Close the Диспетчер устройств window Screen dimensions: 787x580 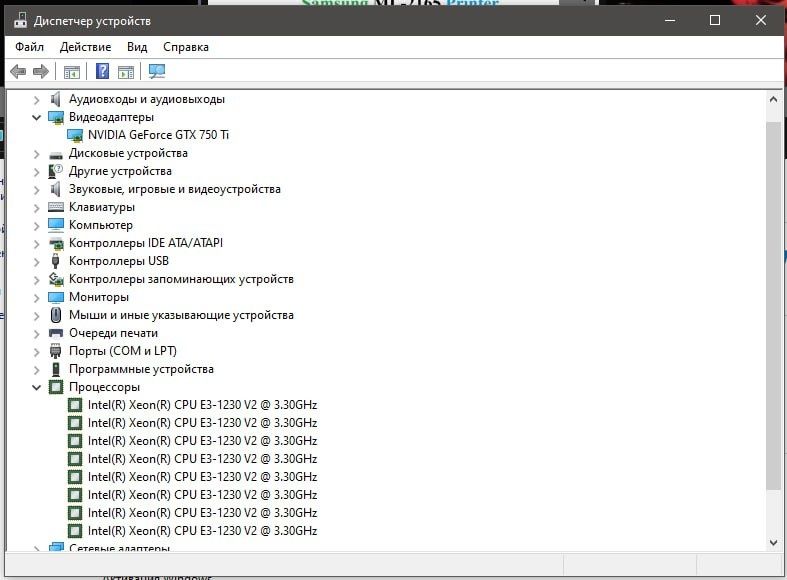(760, 20)
